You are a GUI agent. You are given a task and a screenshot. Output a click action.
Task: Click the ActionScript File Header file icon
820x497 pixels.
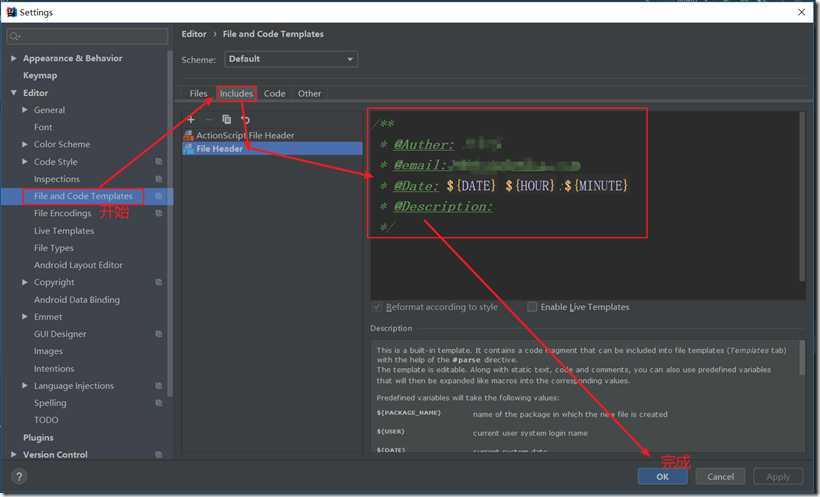188,135
